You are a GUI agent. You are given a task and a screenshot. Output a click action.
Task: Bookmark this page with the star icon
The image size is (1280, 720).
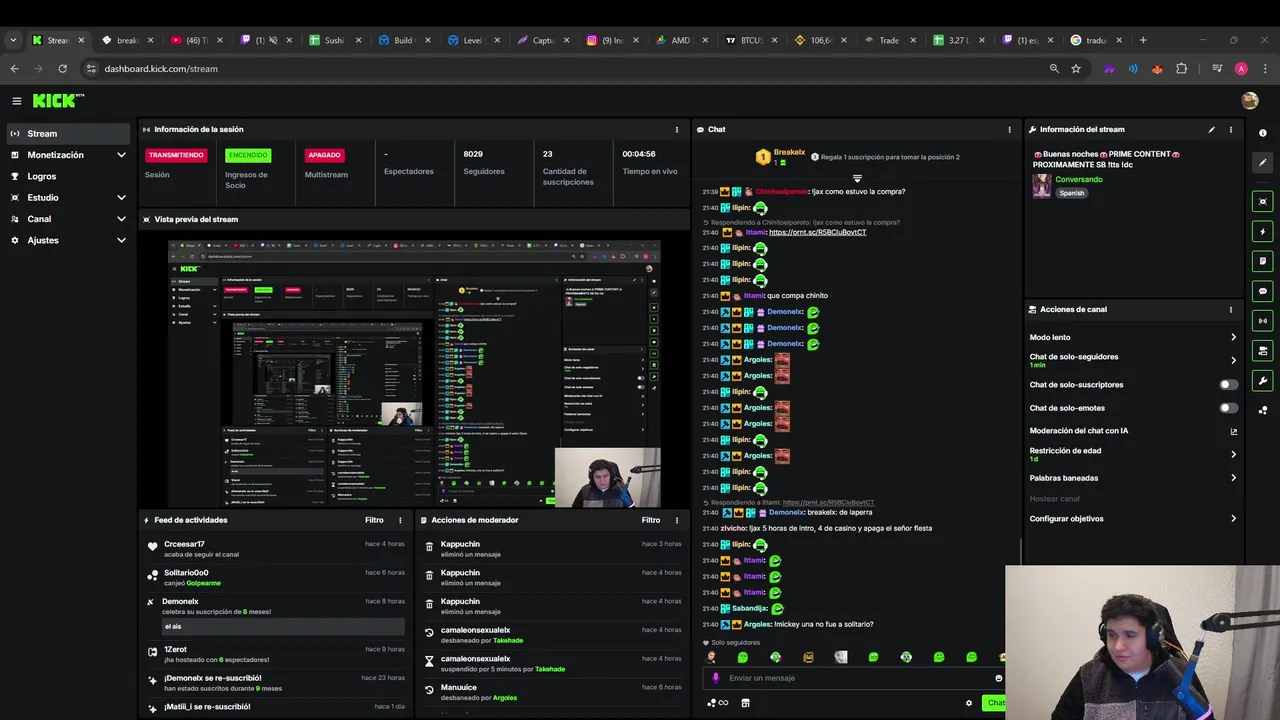(1076, 69)
